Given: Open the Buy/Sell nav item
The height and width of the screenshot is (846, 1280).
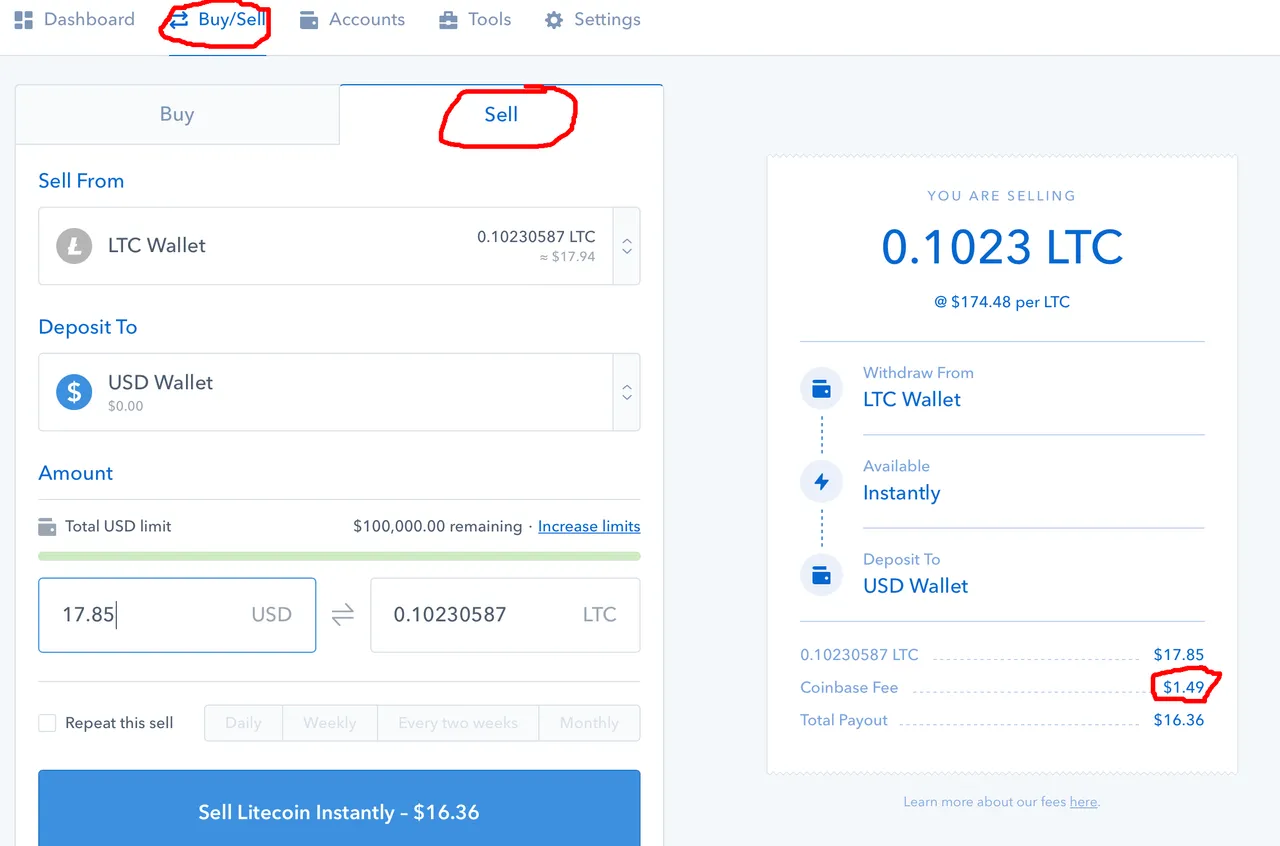Looking at the screenshot, I should pyautogui.click(x=218, y=19).
